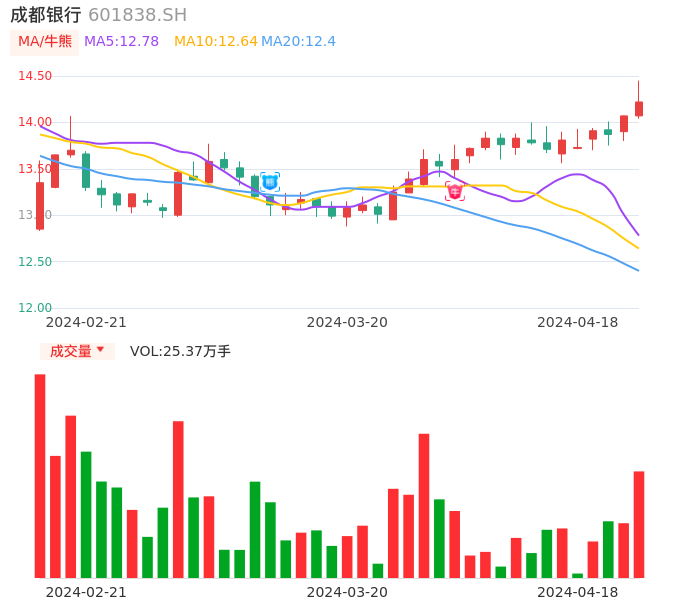Click the red bull signal marker icon
The image size is (686, 606).
point(455,191)
